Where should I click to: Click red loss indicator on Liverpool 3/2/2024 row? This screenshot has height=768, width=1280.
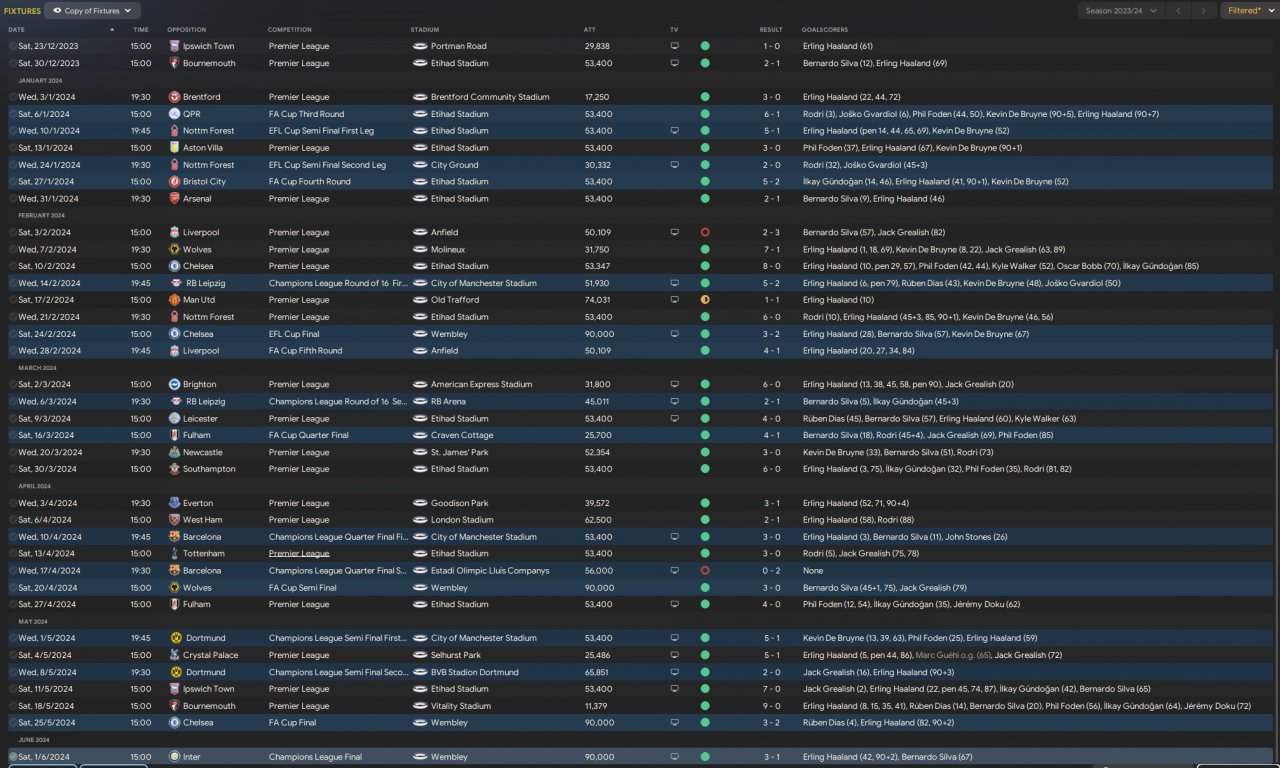tap(705, 232)
